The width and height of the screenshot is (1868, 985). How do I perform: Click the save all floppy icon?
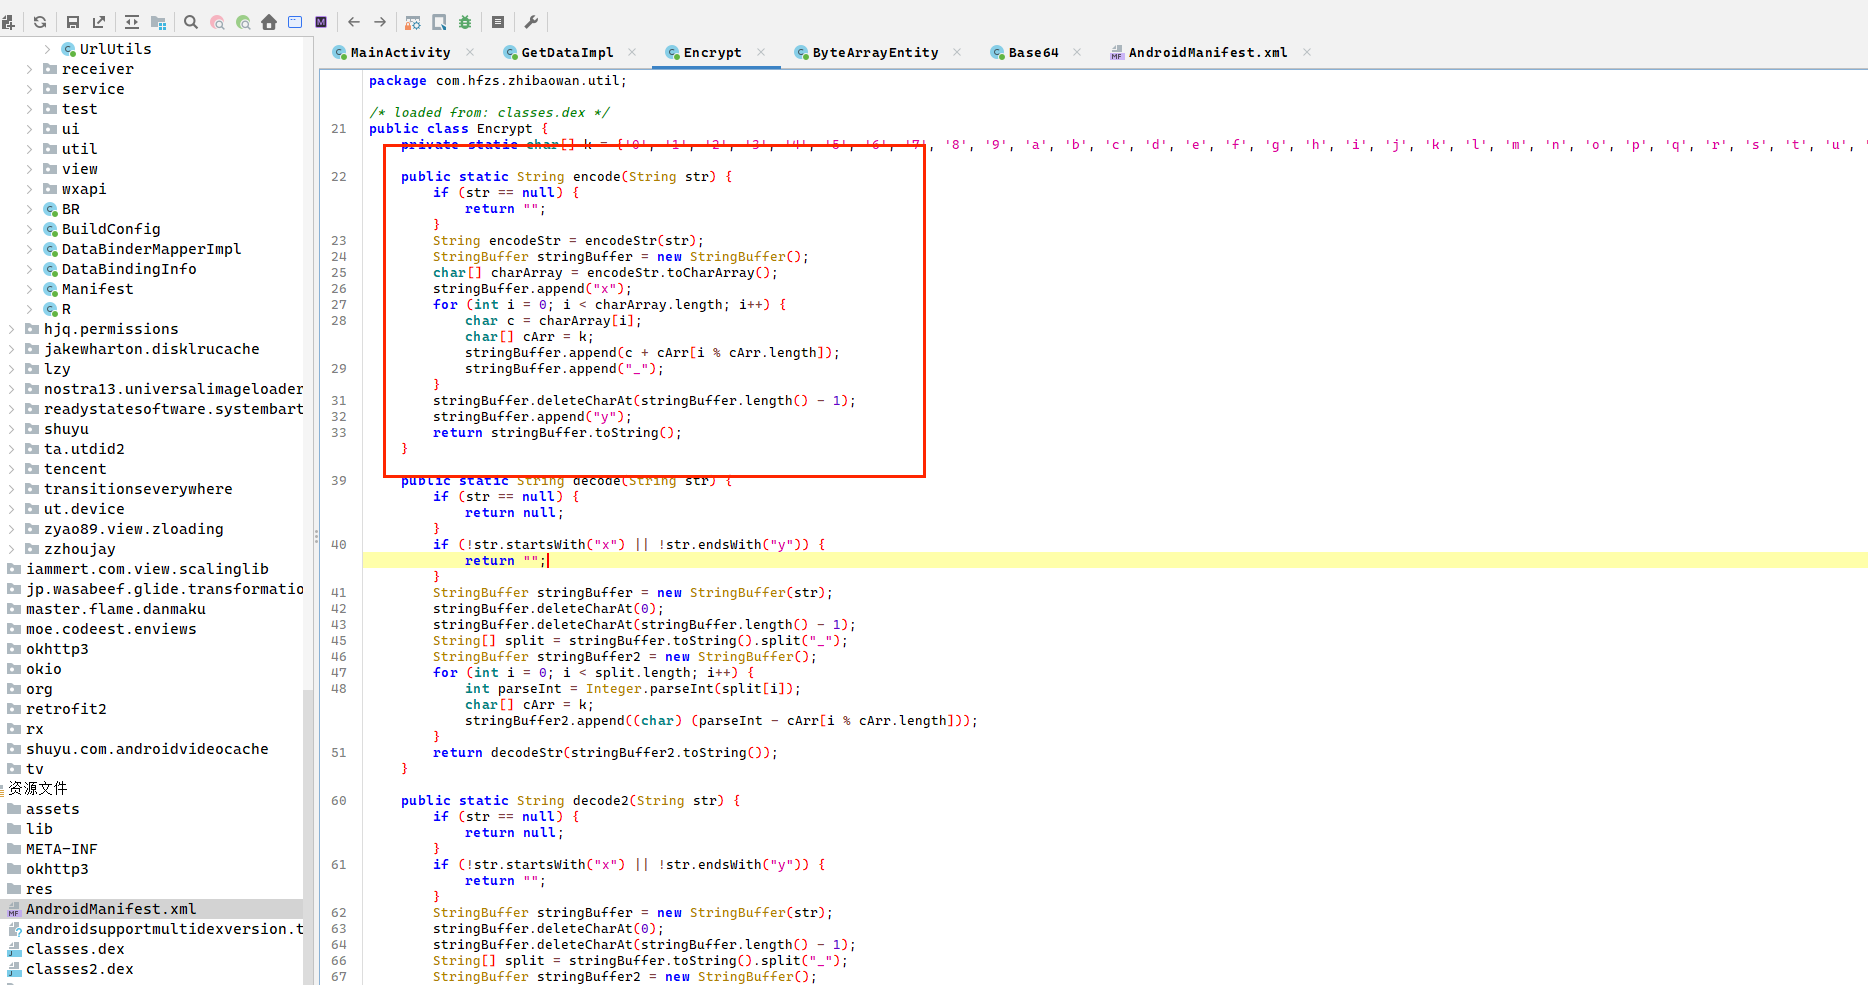73,22
